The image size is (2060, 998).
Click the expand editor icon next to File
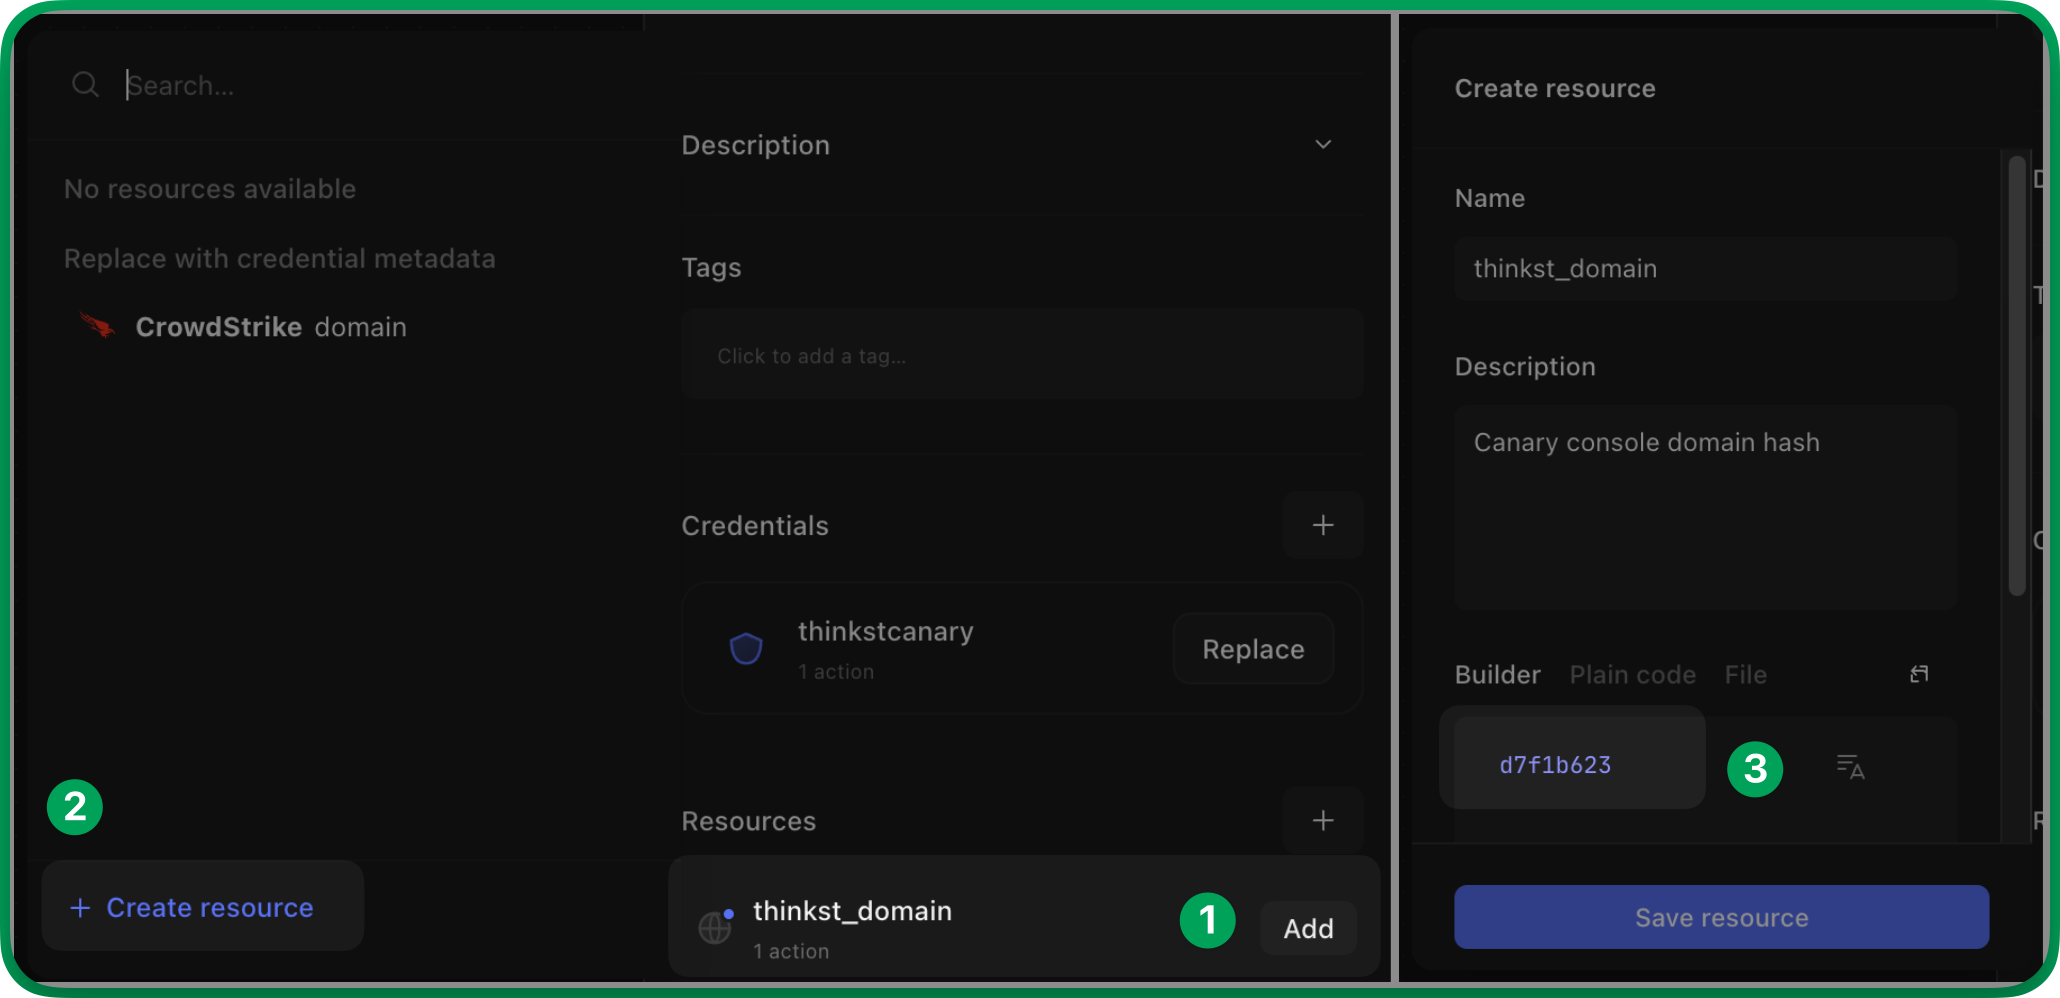[1918, 674]
